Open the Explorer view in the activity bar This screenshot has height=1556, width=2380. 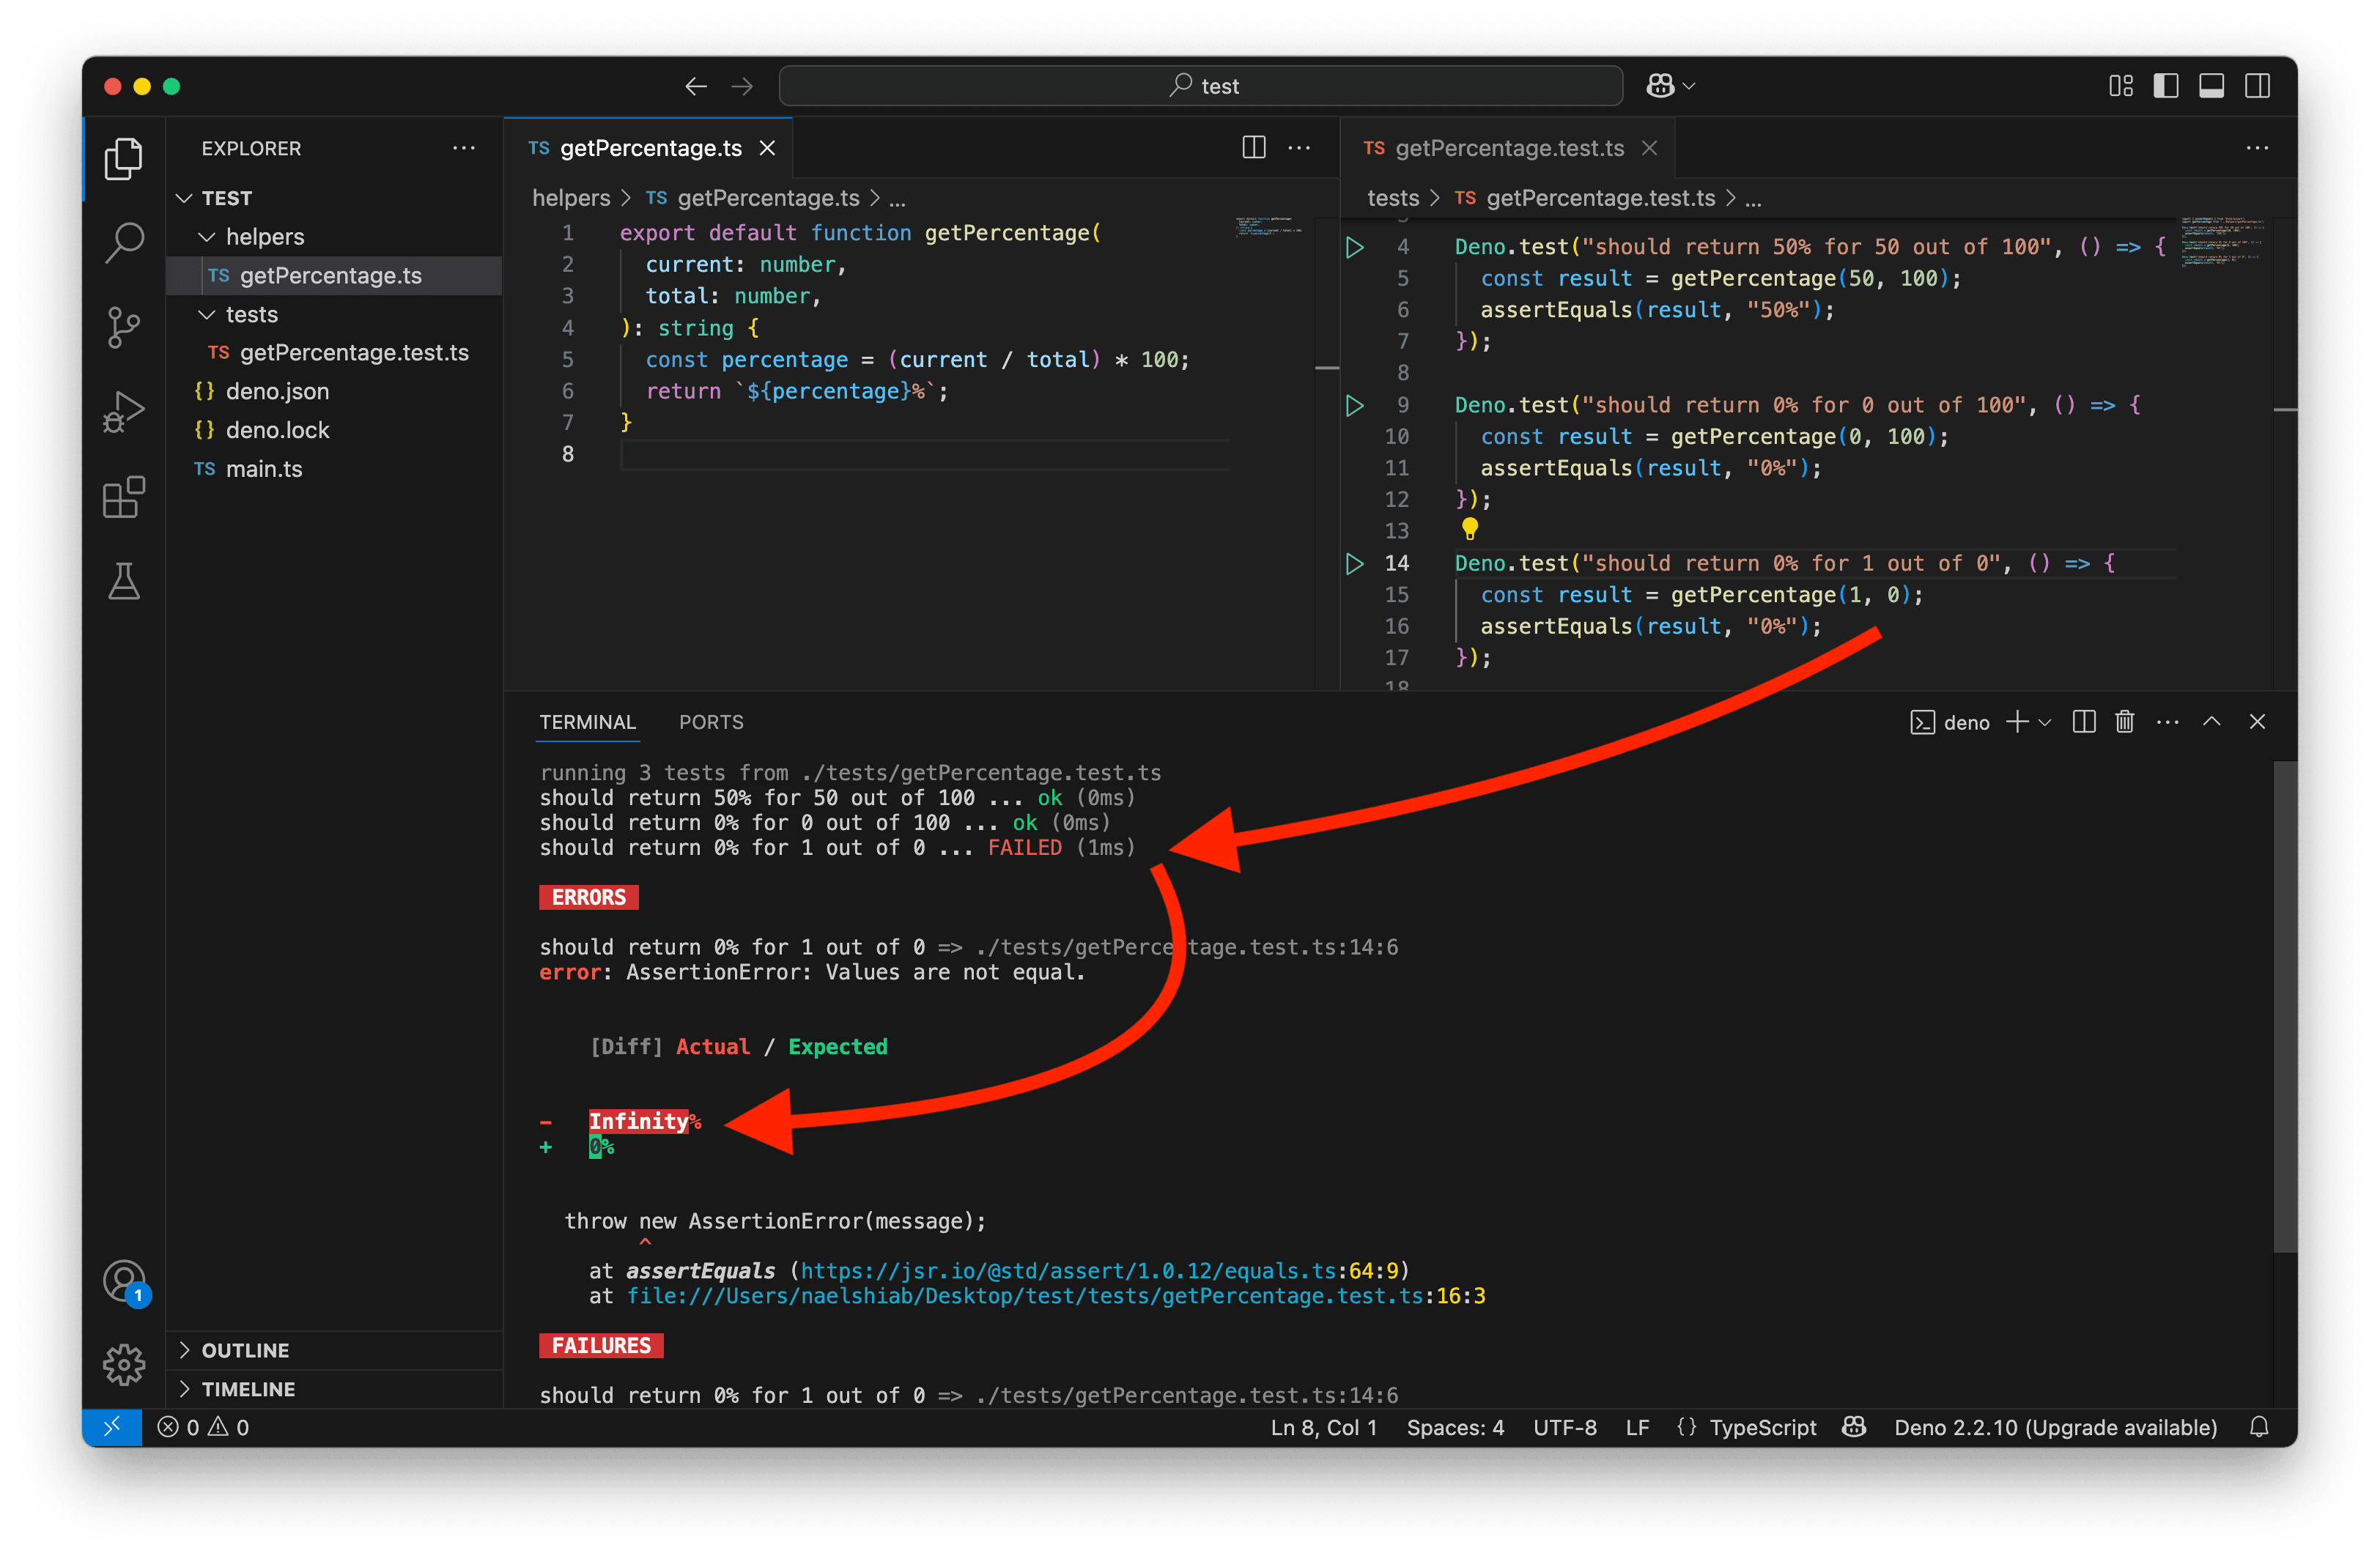pyautogui.click(x=123, y=159)
